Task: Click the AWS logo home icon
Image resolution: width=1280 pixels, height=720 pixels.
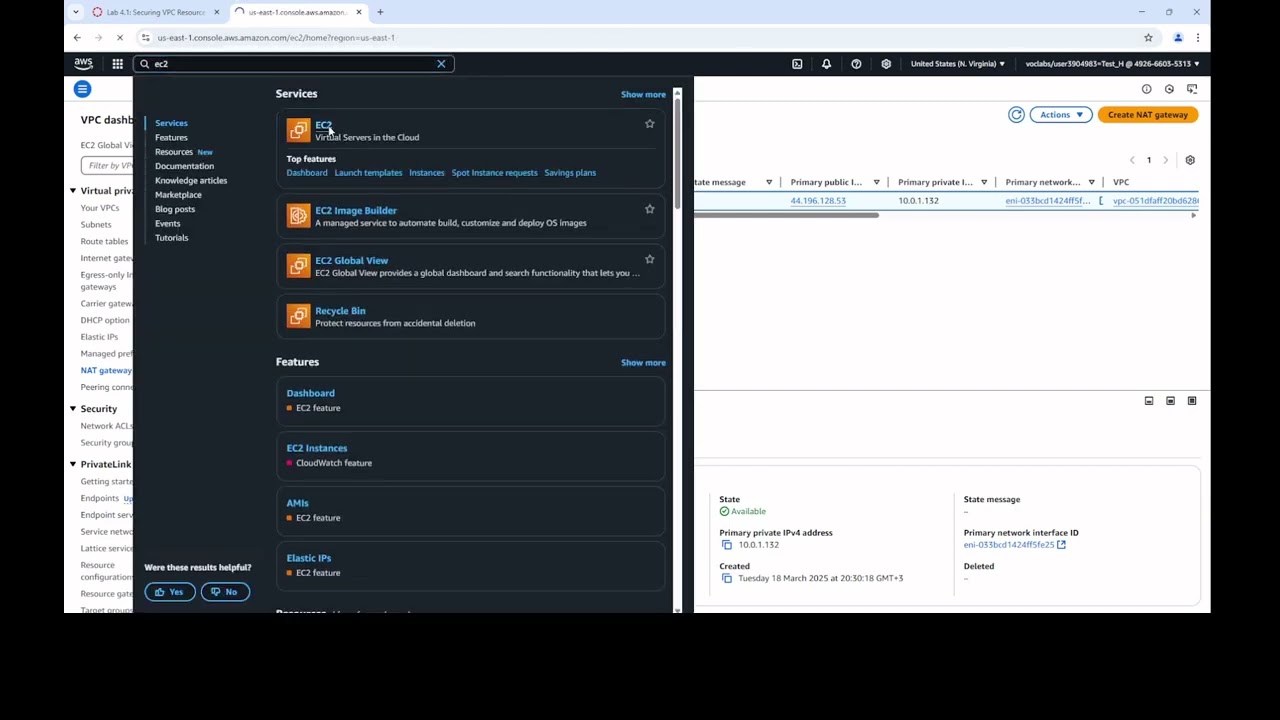Action: 83,64
